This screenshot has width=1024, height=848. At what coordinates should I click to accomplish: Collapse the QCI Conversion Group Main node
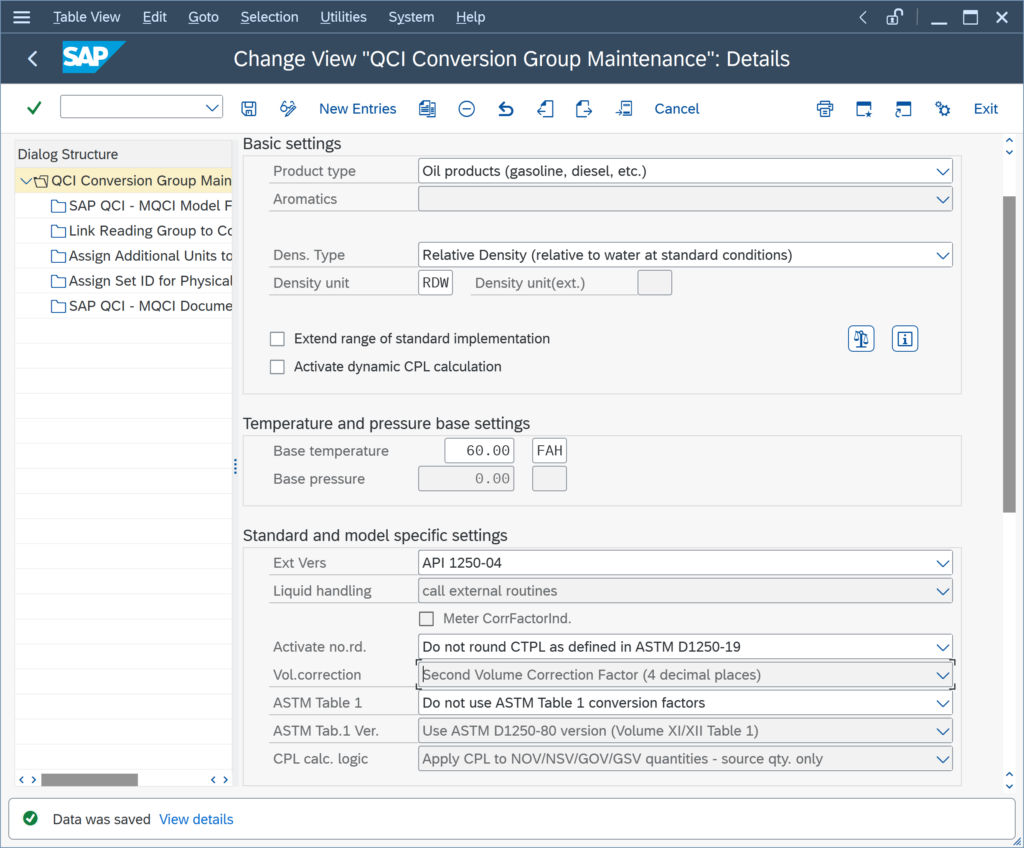pyautogui.click(x=25, y=180)
